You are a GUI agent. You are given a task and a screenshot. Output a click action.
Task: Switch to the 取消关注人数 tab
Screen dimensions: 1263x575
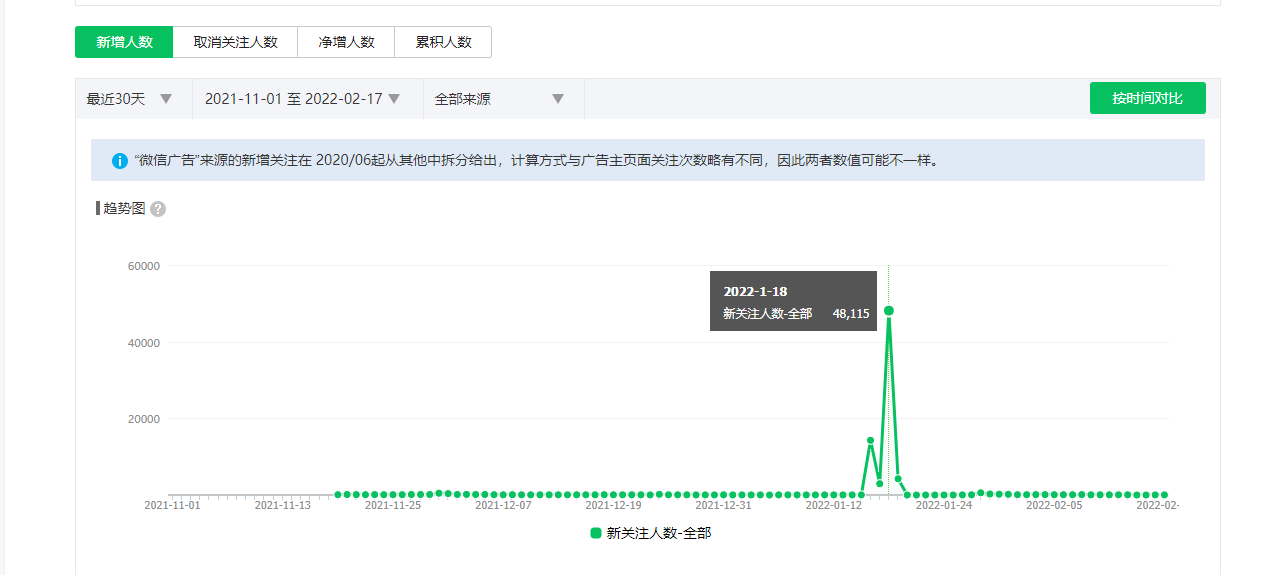(x=235, y=42)
